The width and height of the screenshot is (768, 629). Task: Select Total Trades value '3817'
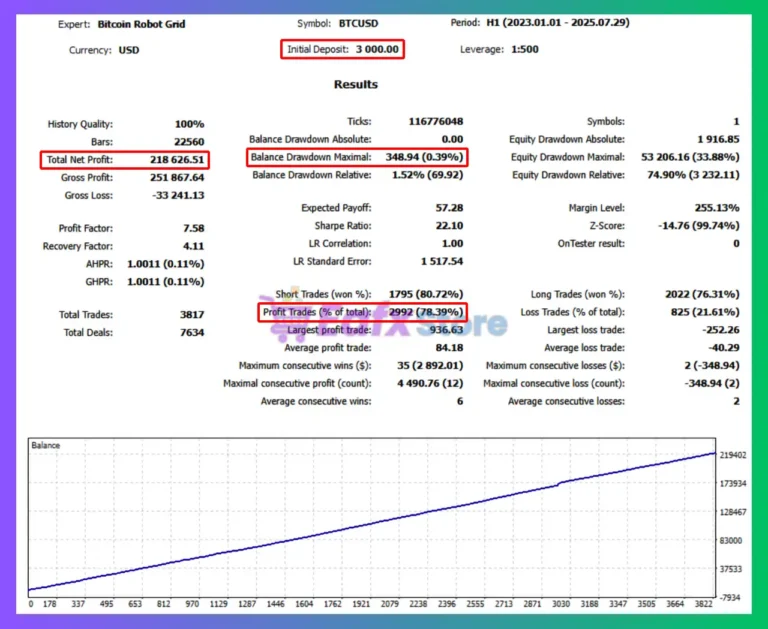pos(192,314)
